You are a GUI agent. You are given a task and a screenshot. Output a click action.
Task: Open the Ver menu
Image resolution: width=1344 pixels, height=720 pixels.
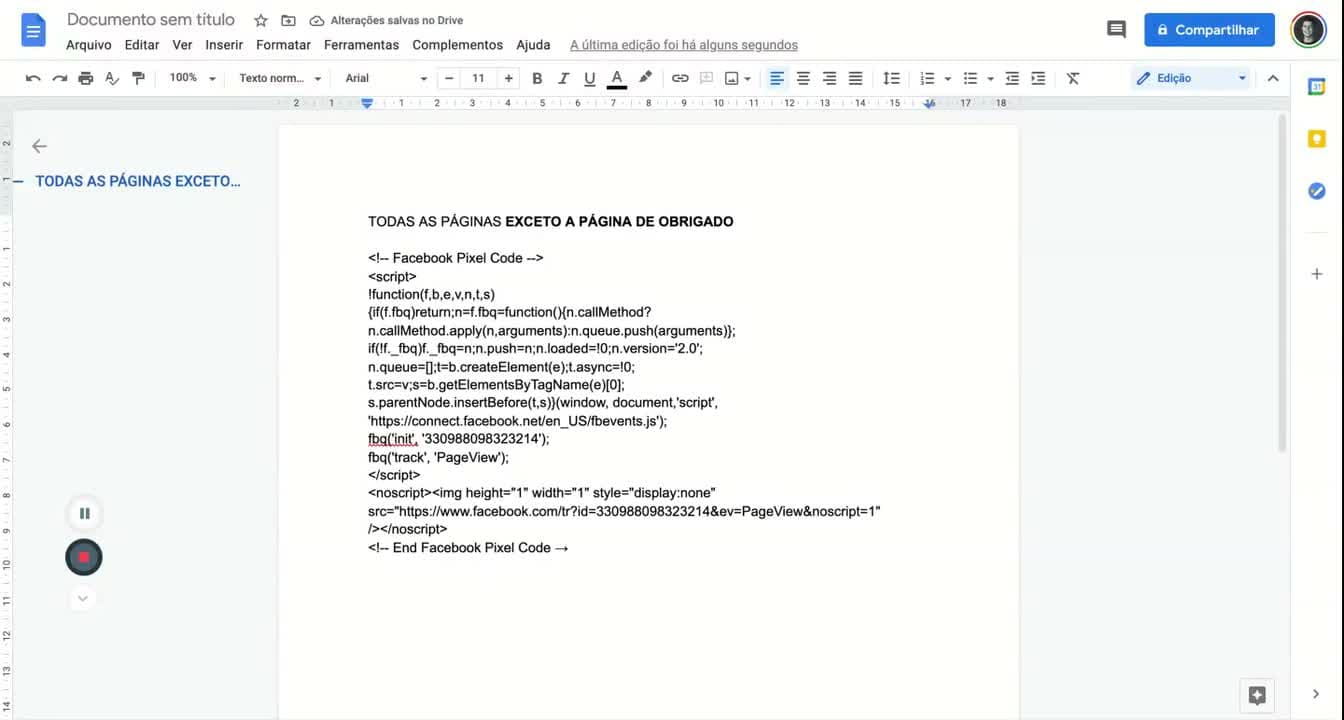(x=182, y=45)
